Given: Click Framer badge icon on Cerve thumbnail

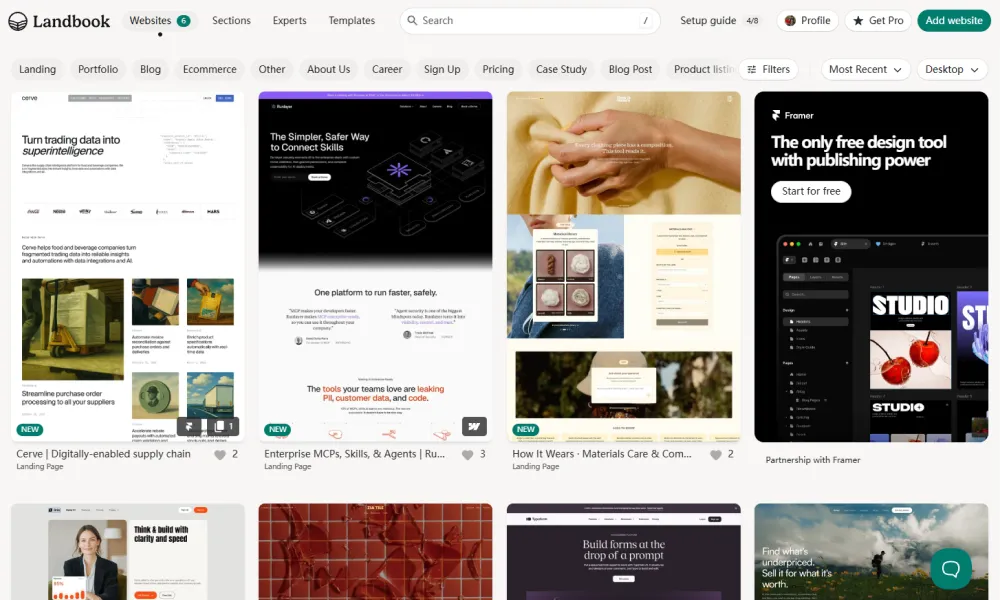Looking at the screenshot, I should click(190, 427).
